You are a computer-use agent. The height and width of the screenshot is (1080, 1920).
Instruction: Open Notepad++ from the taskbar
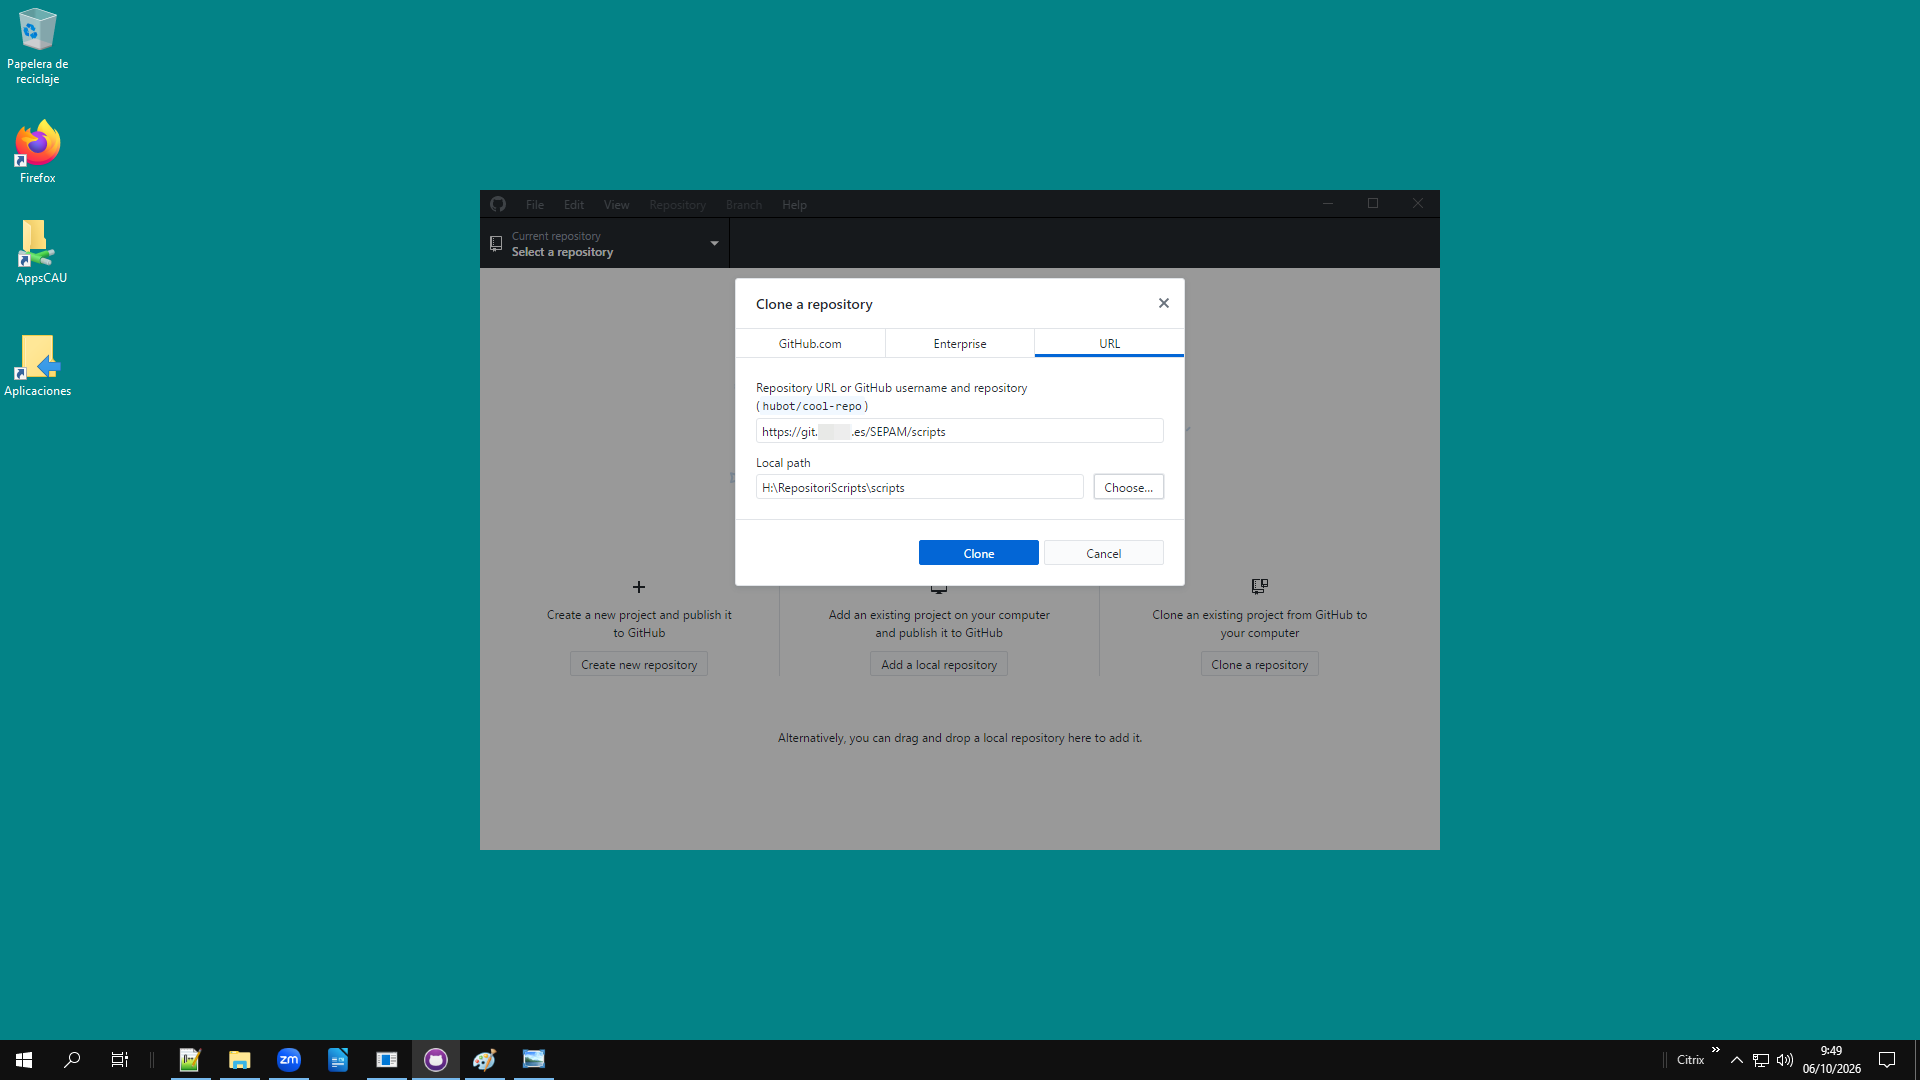pos(190,1059)
